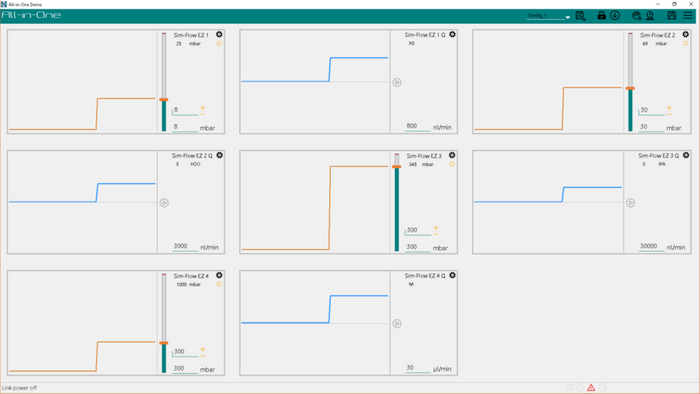Image resolution: width=700 pixels, height=394 pixels.
Task: Click the greyed arrow icon right of warning triangle
Action: coord(603,387)
